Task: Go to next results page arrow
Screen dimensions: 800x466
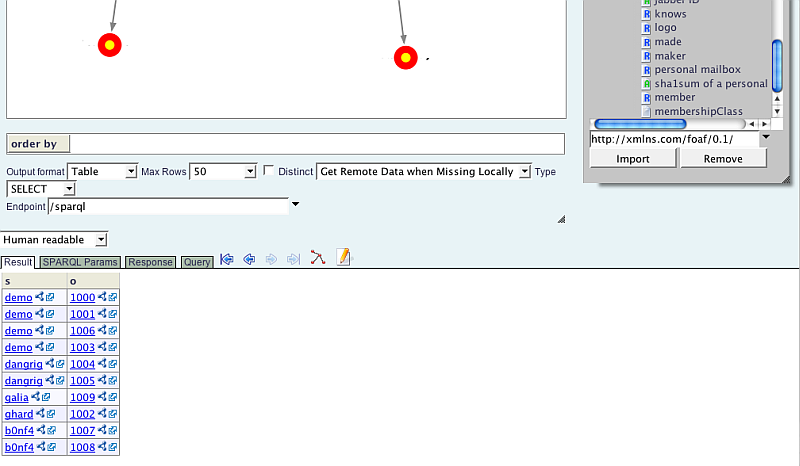Action: coord(271,259)
